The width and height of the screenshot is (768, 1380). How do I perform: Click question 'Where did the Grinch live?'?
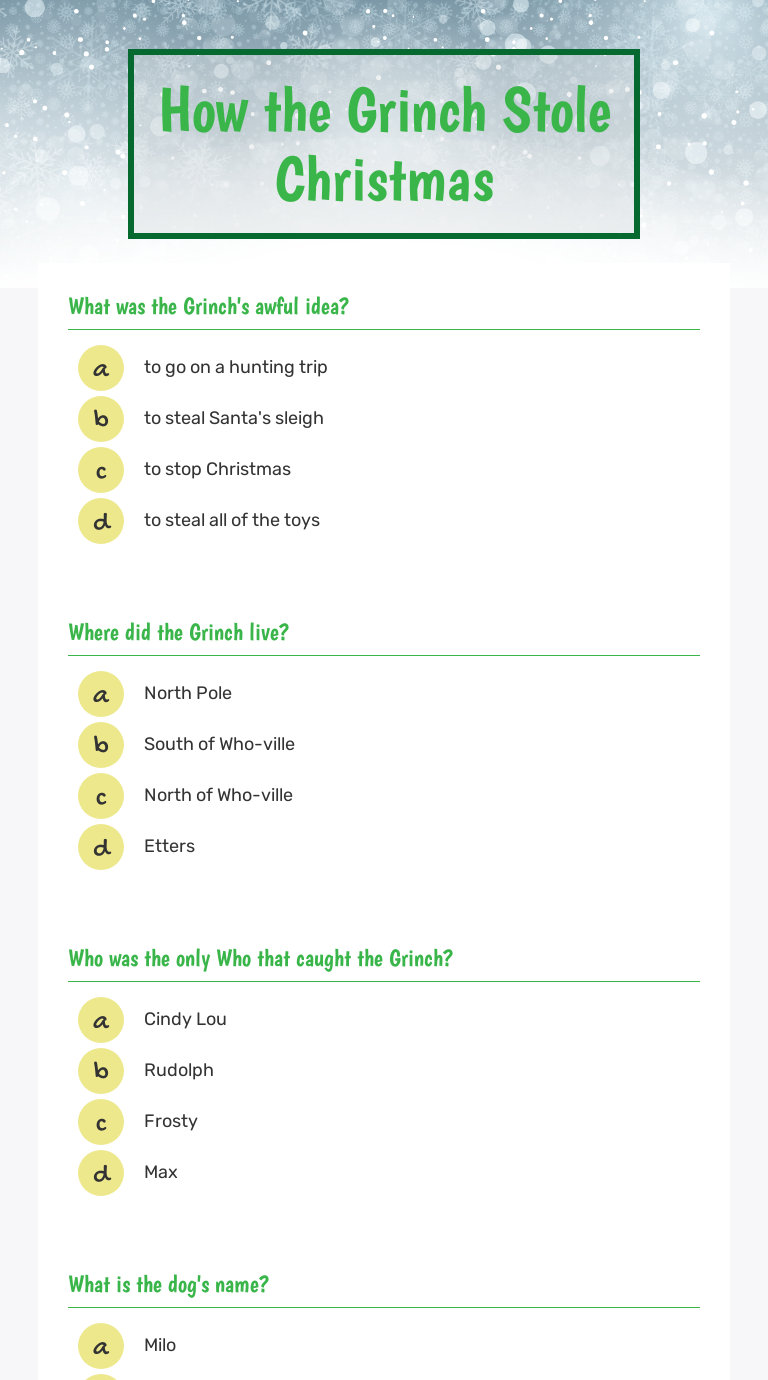pos(178,632)
